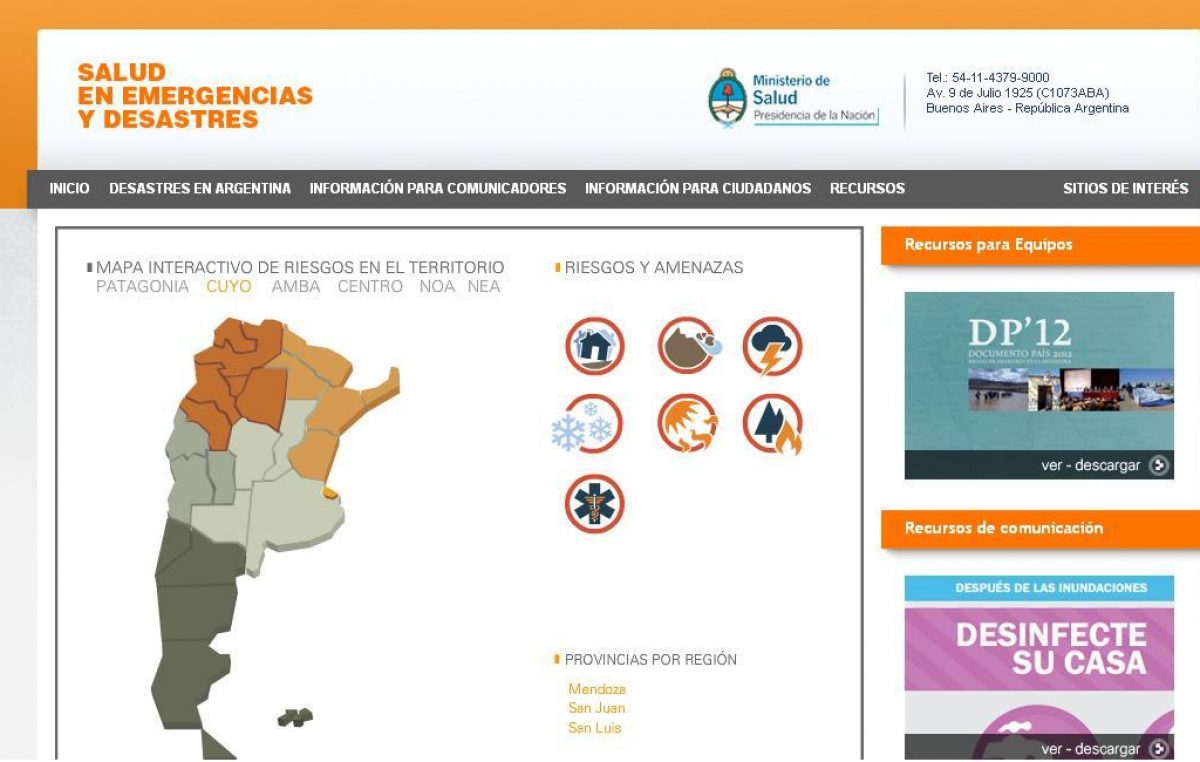
Task: Open SITIOS DE INTERÉS menu
Action: (x=1126, y=188)
